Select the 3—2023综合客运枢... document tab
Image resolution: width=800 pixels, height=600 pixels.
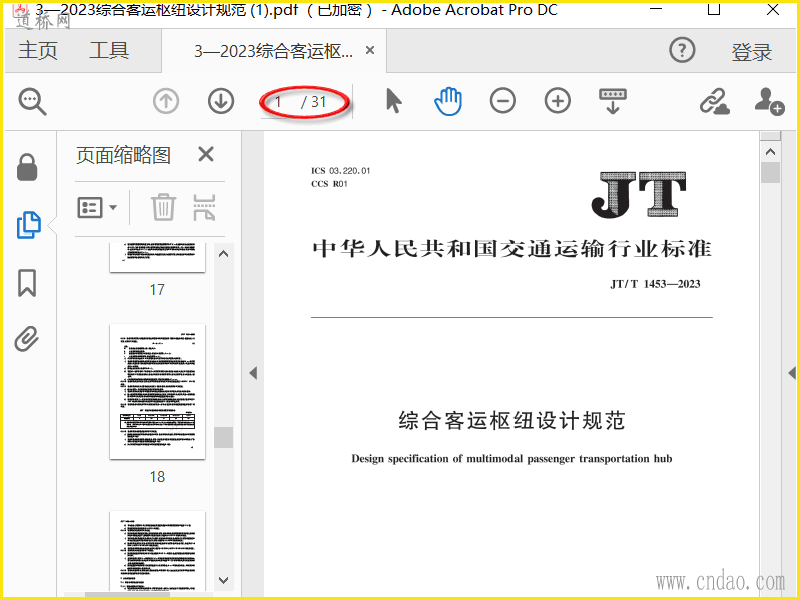tap(273, 51)
